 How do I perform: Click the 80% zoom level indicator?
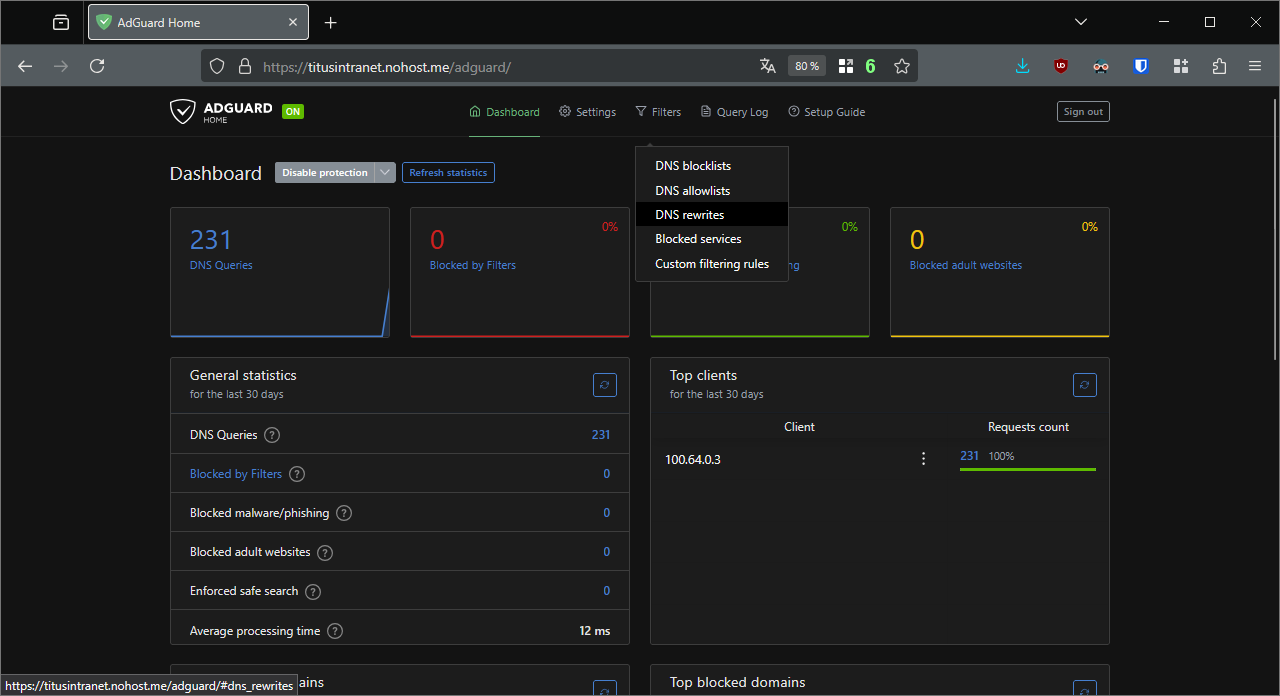(x=806, y=66)
